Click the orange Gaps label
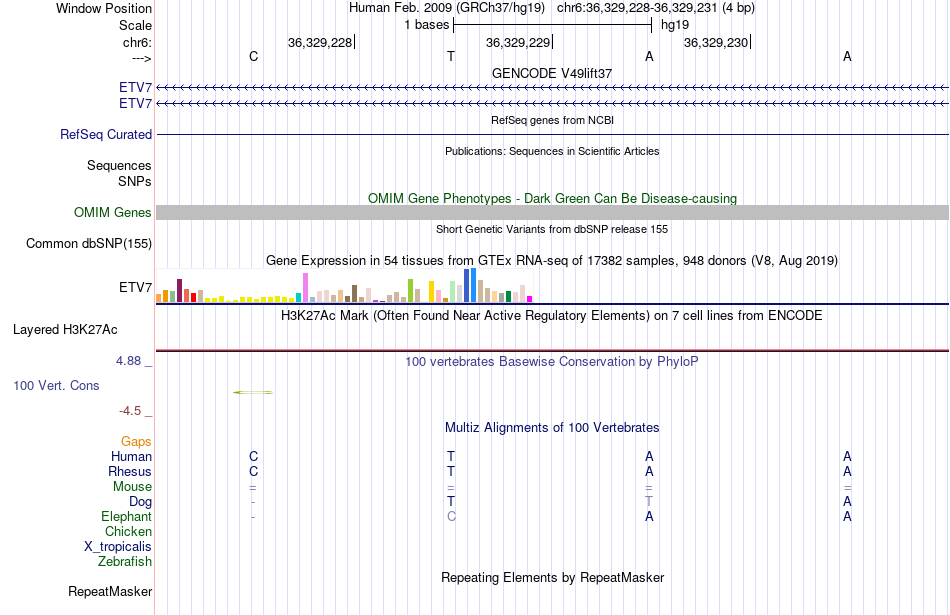Image resolution: width=950 pixels, height=615 pixels. [136, 442]
